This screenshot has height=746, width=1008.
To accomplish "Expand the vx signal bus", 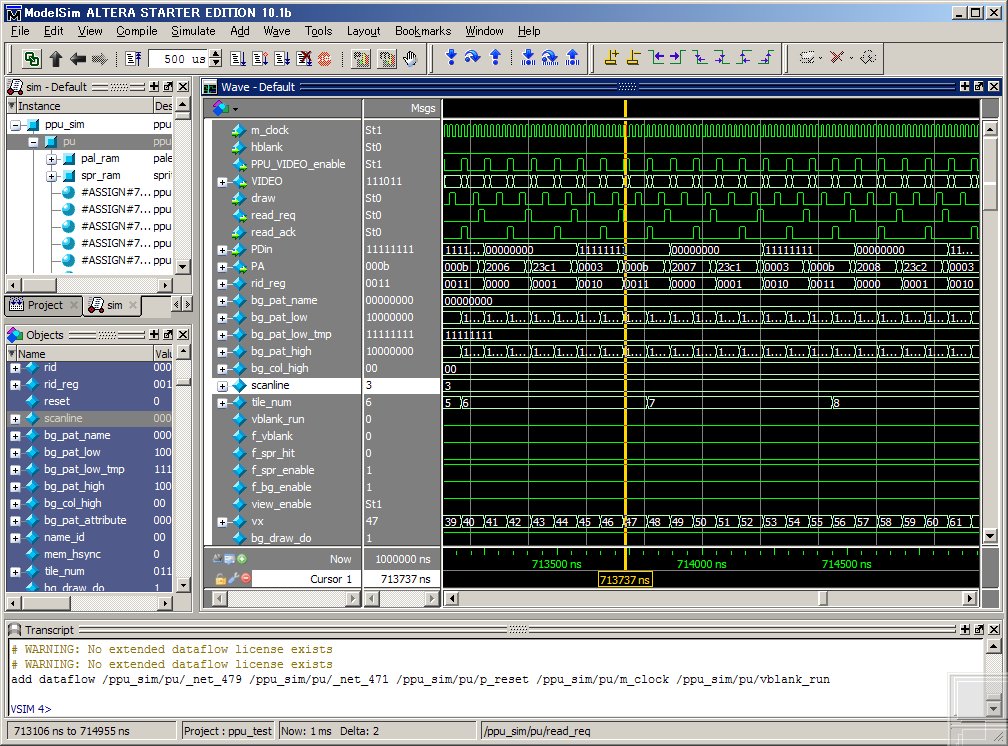I will (222, 522).
